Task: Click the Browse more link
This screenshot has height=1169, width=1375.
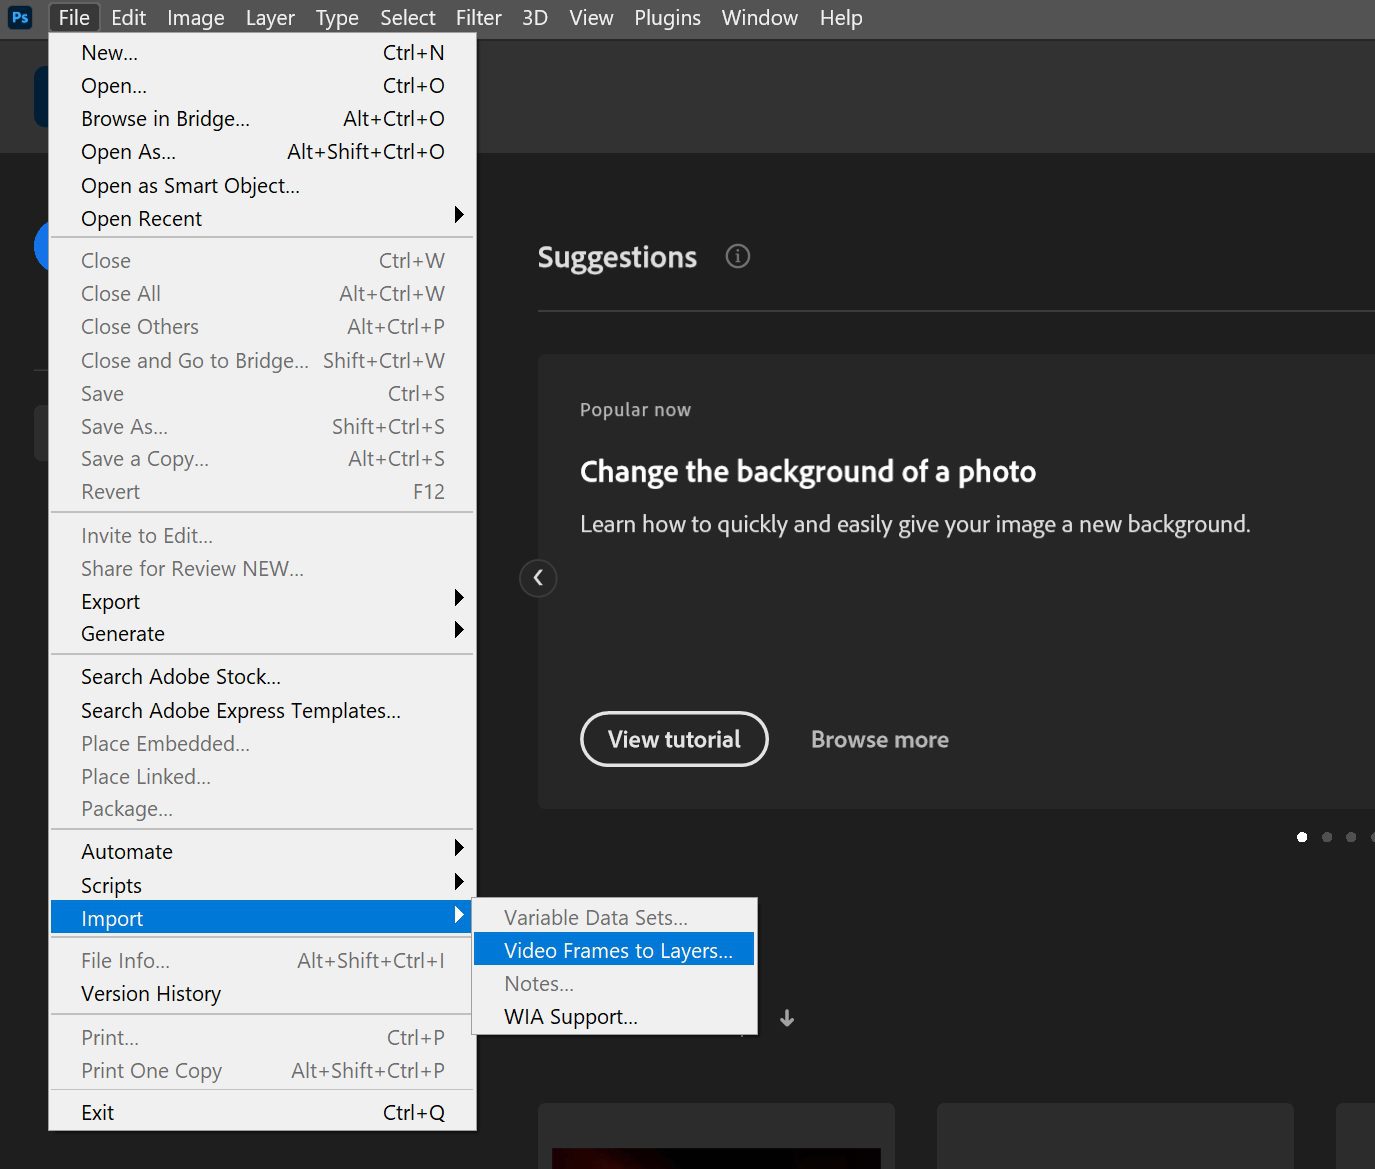Action: point(880,739)
